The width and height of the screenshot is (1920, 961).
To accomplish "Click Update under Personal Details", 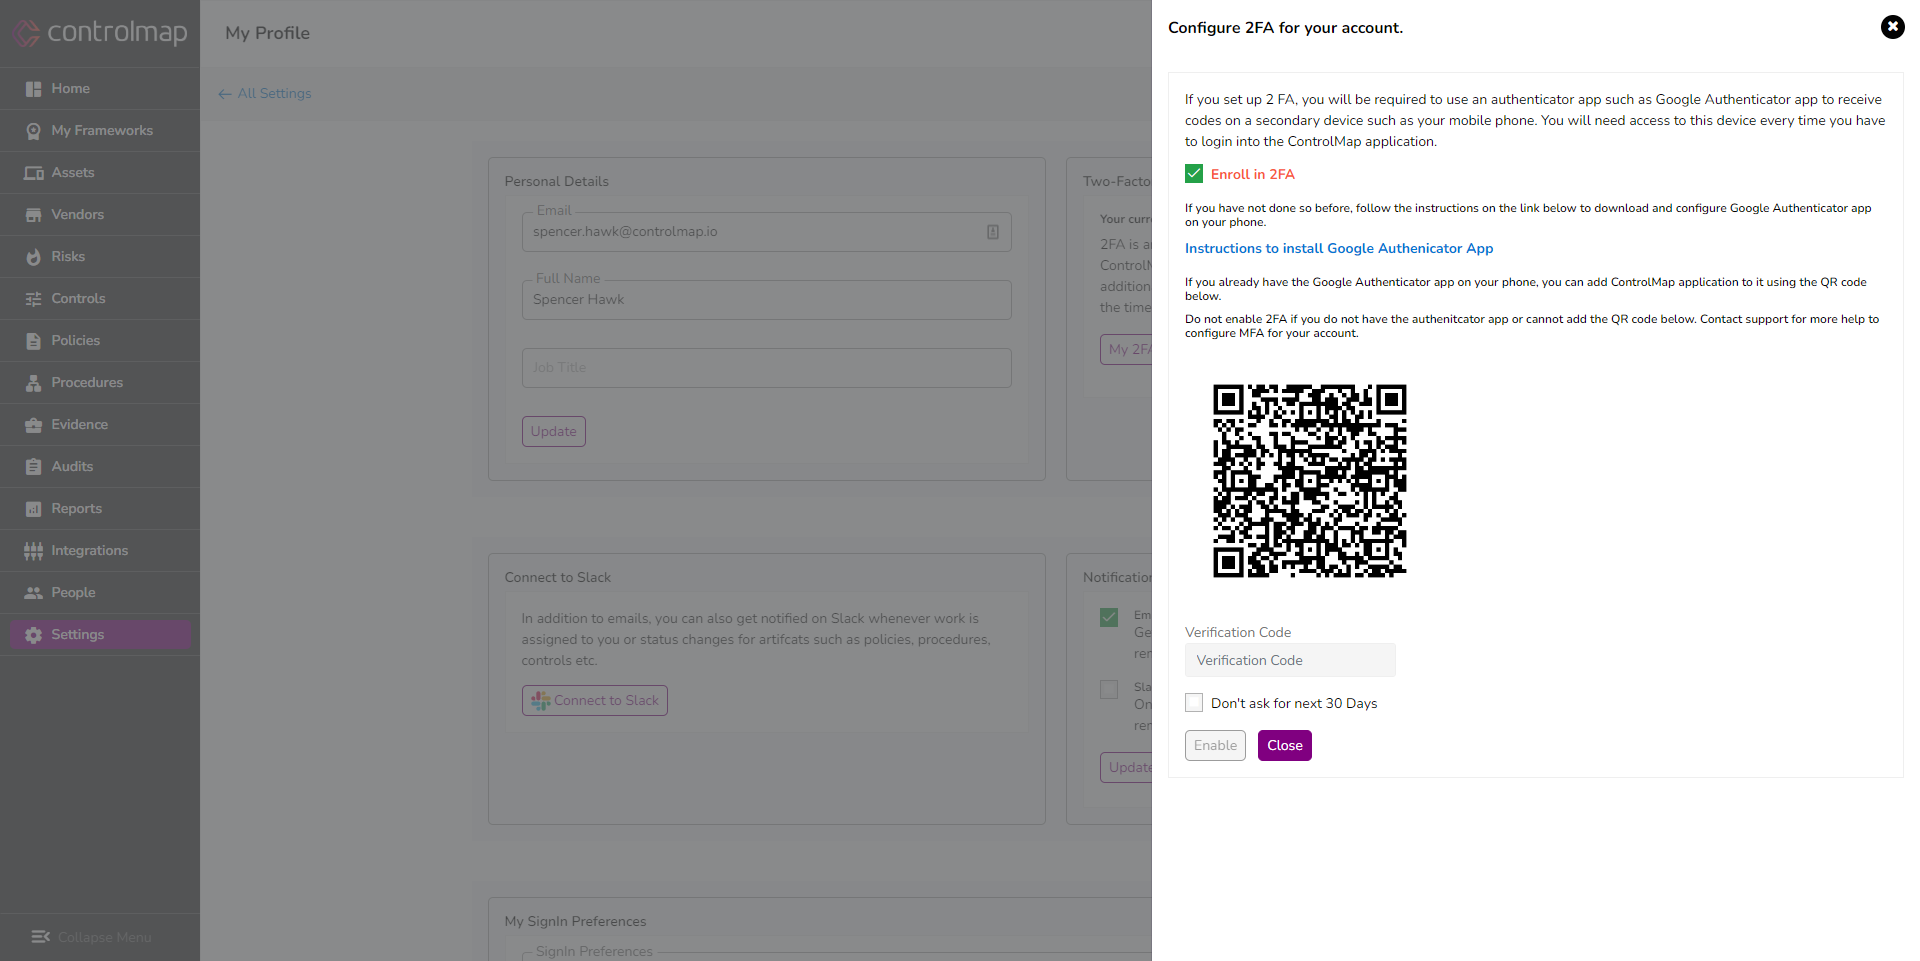I will pyautogui.click(x=553, y=432).
